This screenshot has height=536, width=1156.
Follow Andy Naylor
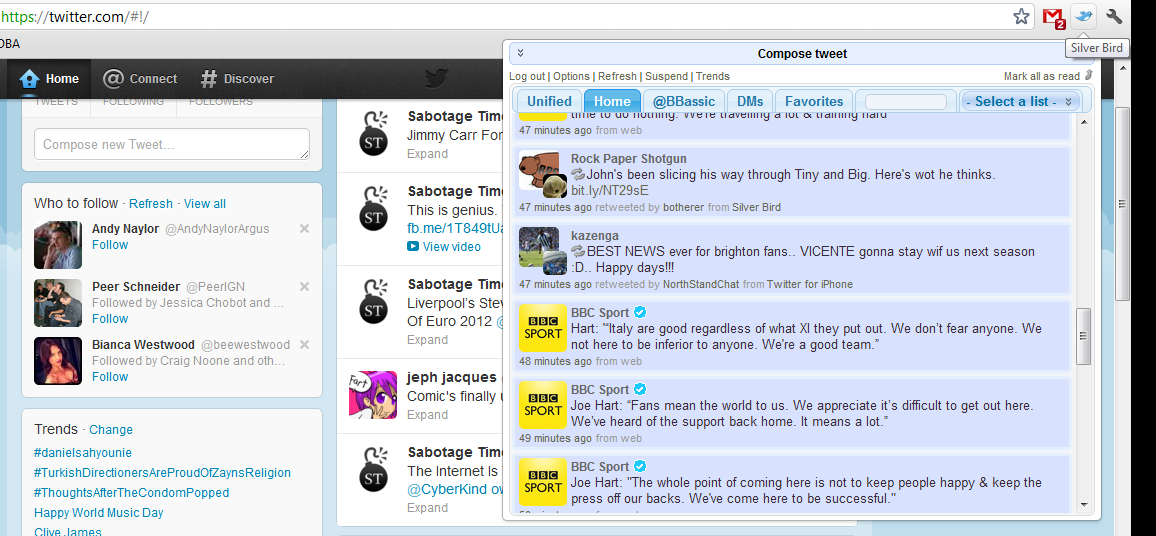point(110,245)
